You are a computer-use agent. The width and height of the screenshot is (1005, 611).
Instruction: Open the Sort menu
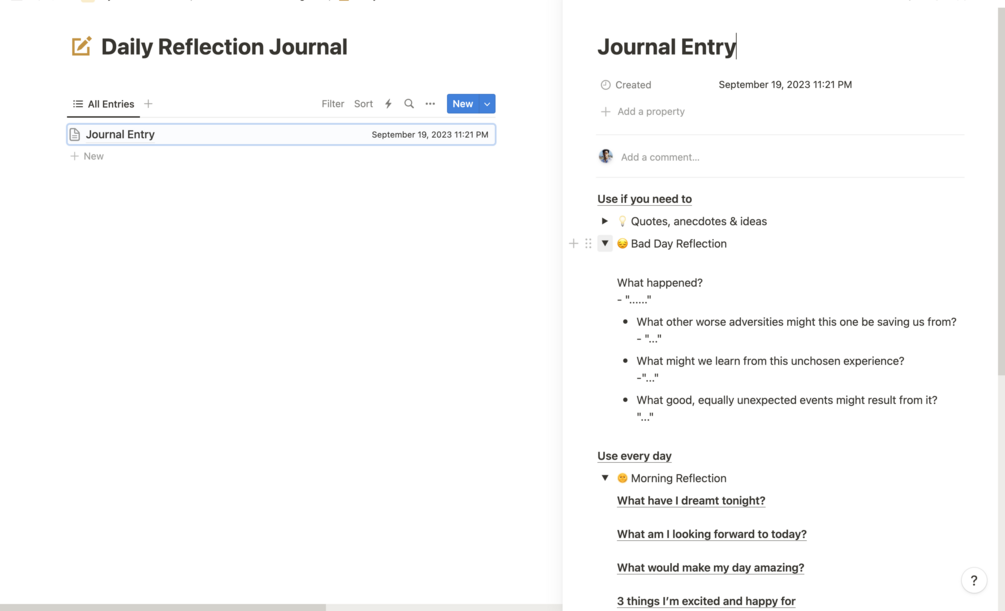363,104
